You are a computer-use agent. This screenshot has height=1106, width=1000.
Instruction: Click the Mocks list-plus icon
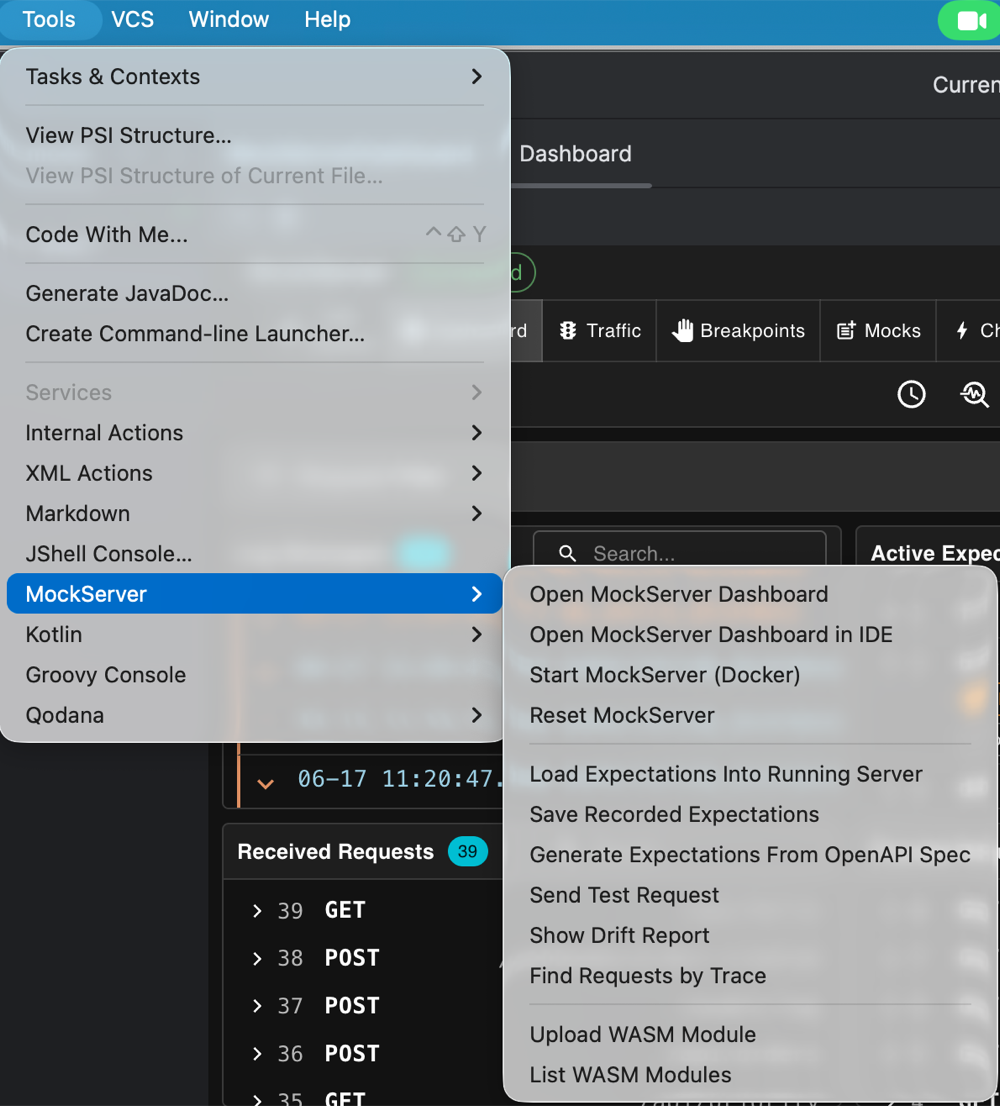click(846, 330)
